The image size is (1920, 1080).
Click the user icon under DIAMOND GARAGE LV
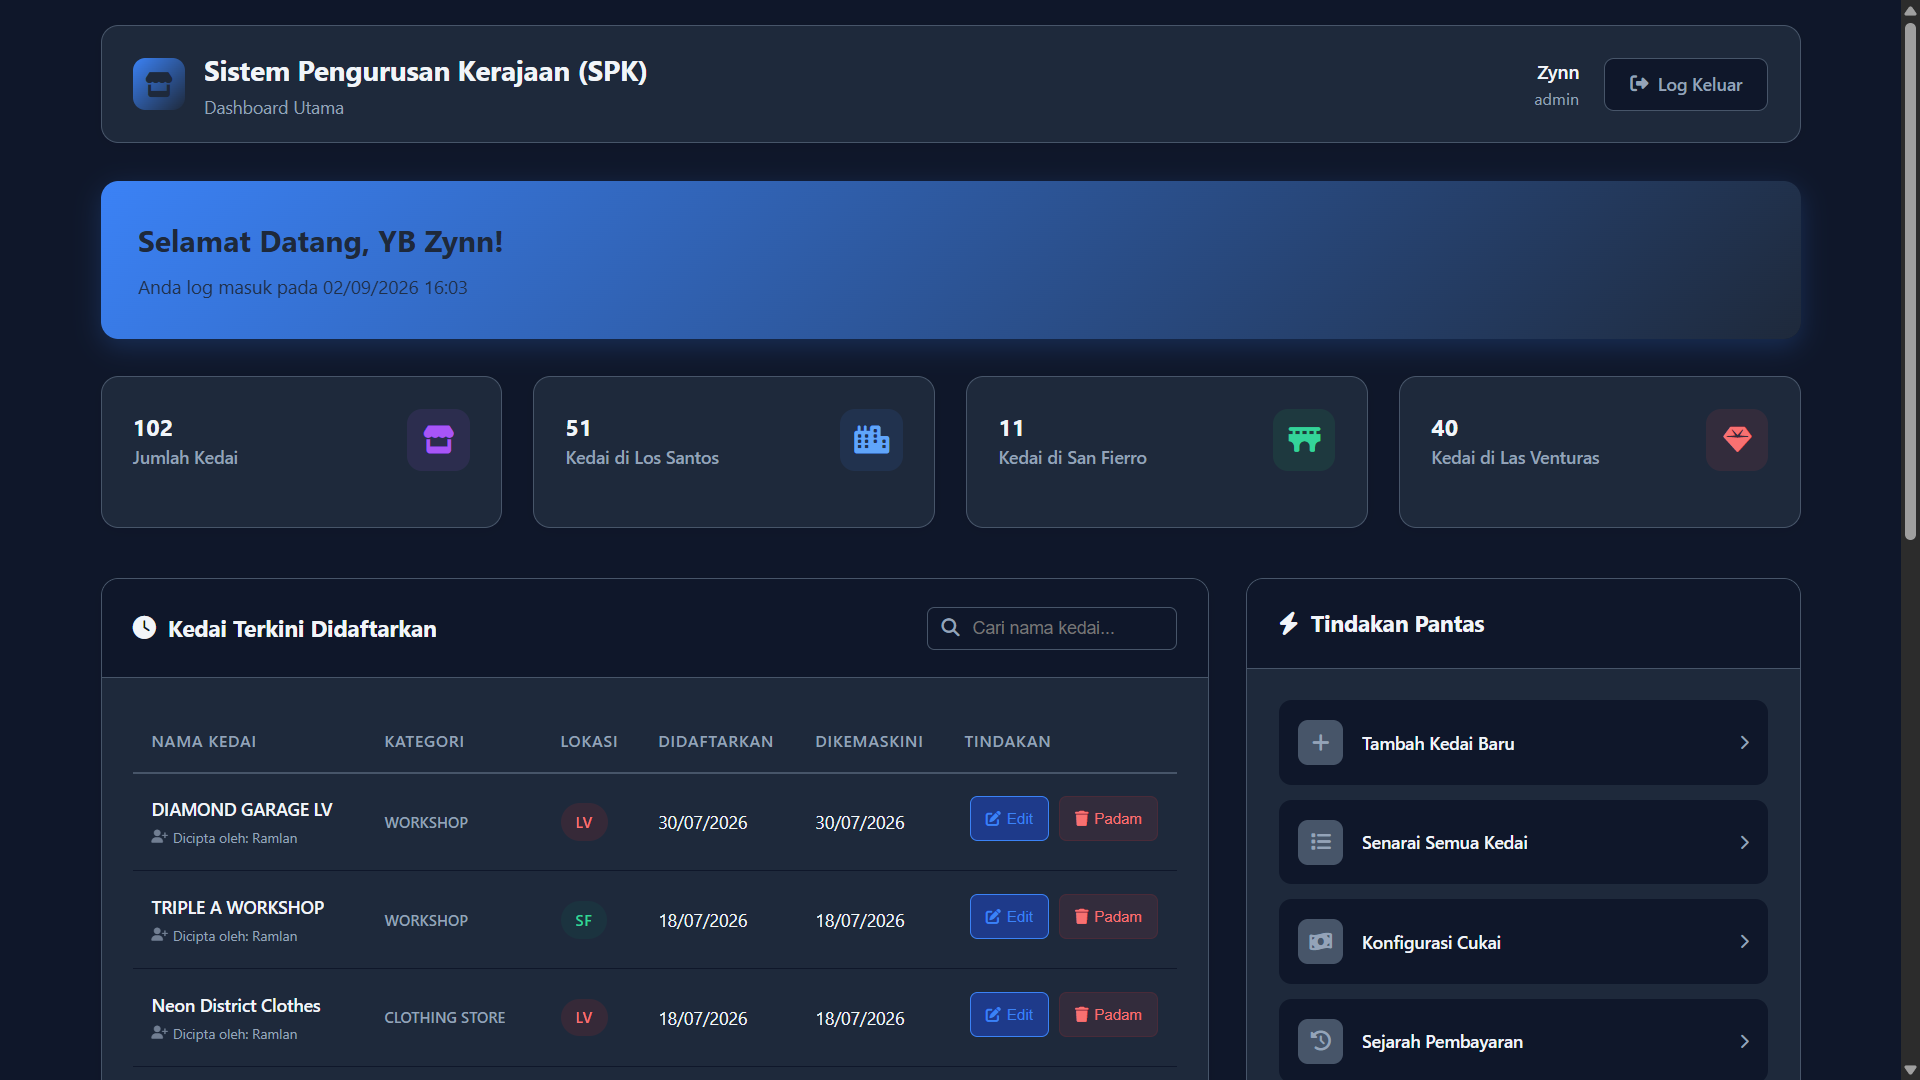(x=159, y=838)
